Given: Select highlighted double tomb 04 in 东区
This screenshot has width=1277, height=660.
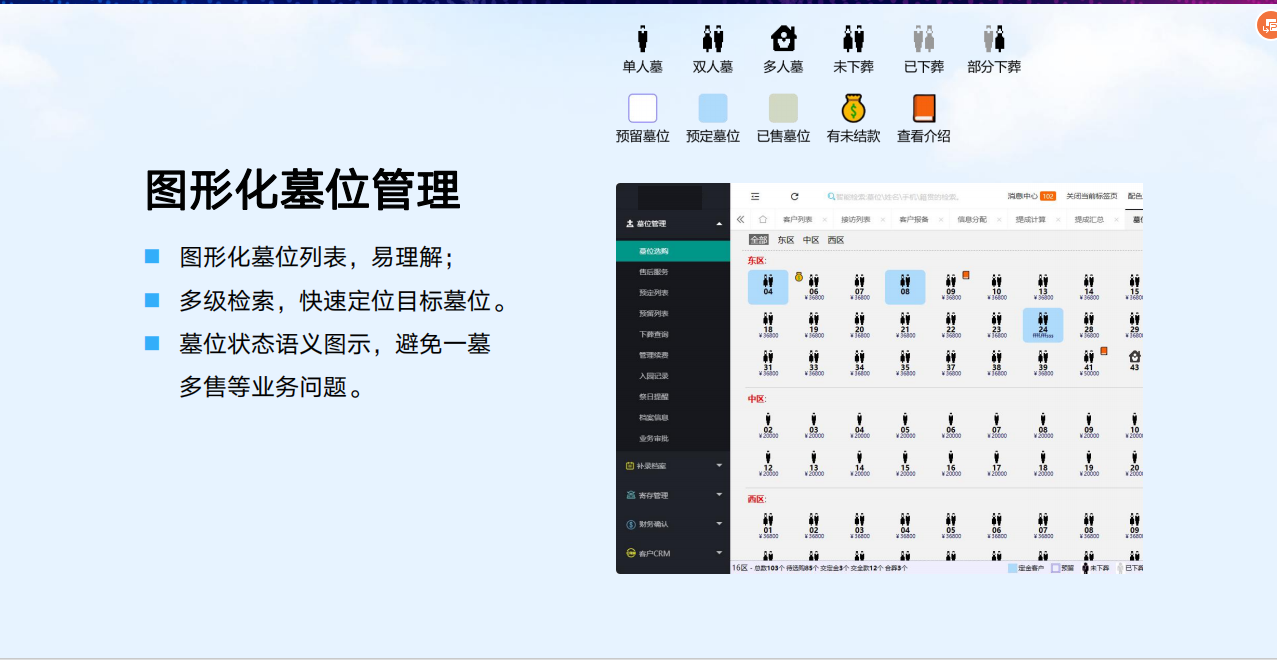Looking at the screenshot, I should [x=768, y=287].
